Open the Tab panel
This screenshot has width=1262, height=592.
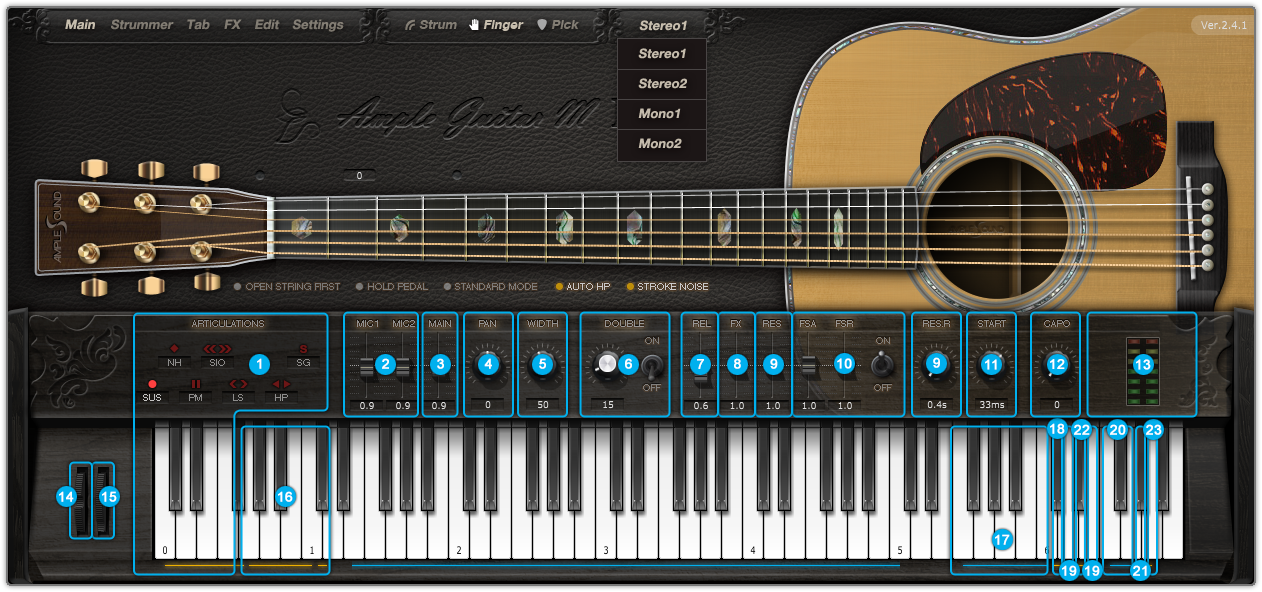click(198, 25)
